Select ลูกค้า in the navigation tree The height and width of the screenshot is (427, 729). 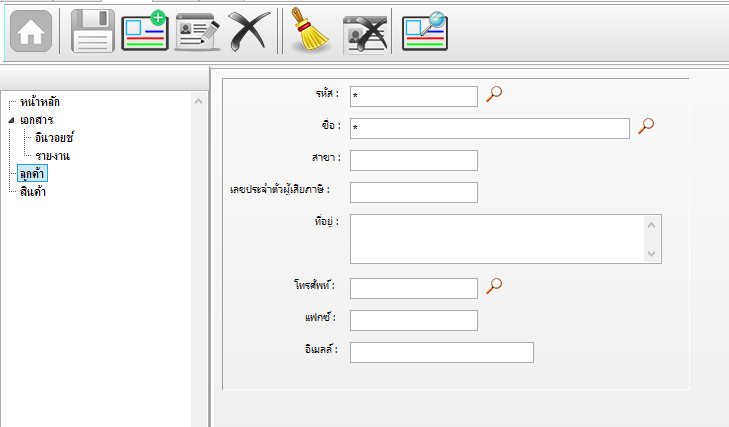click(x=32, y=173)
